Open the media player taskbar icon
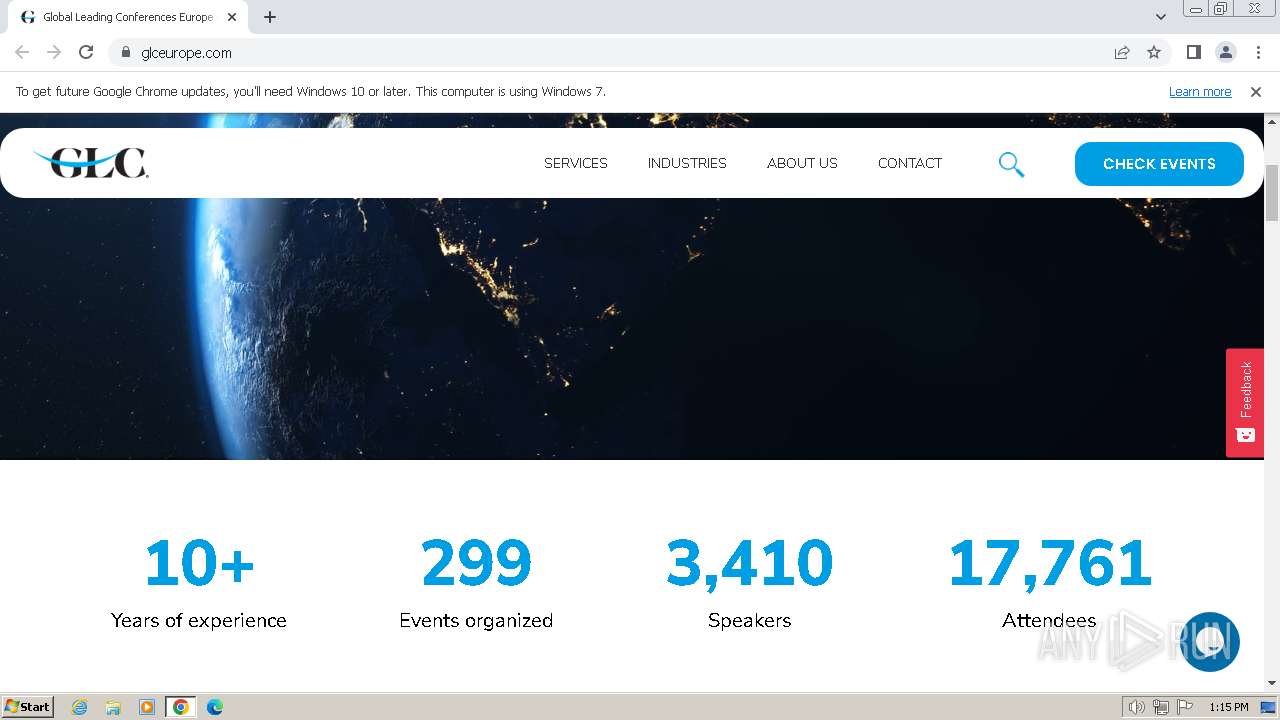1280x720 pixels. (147, 707)
